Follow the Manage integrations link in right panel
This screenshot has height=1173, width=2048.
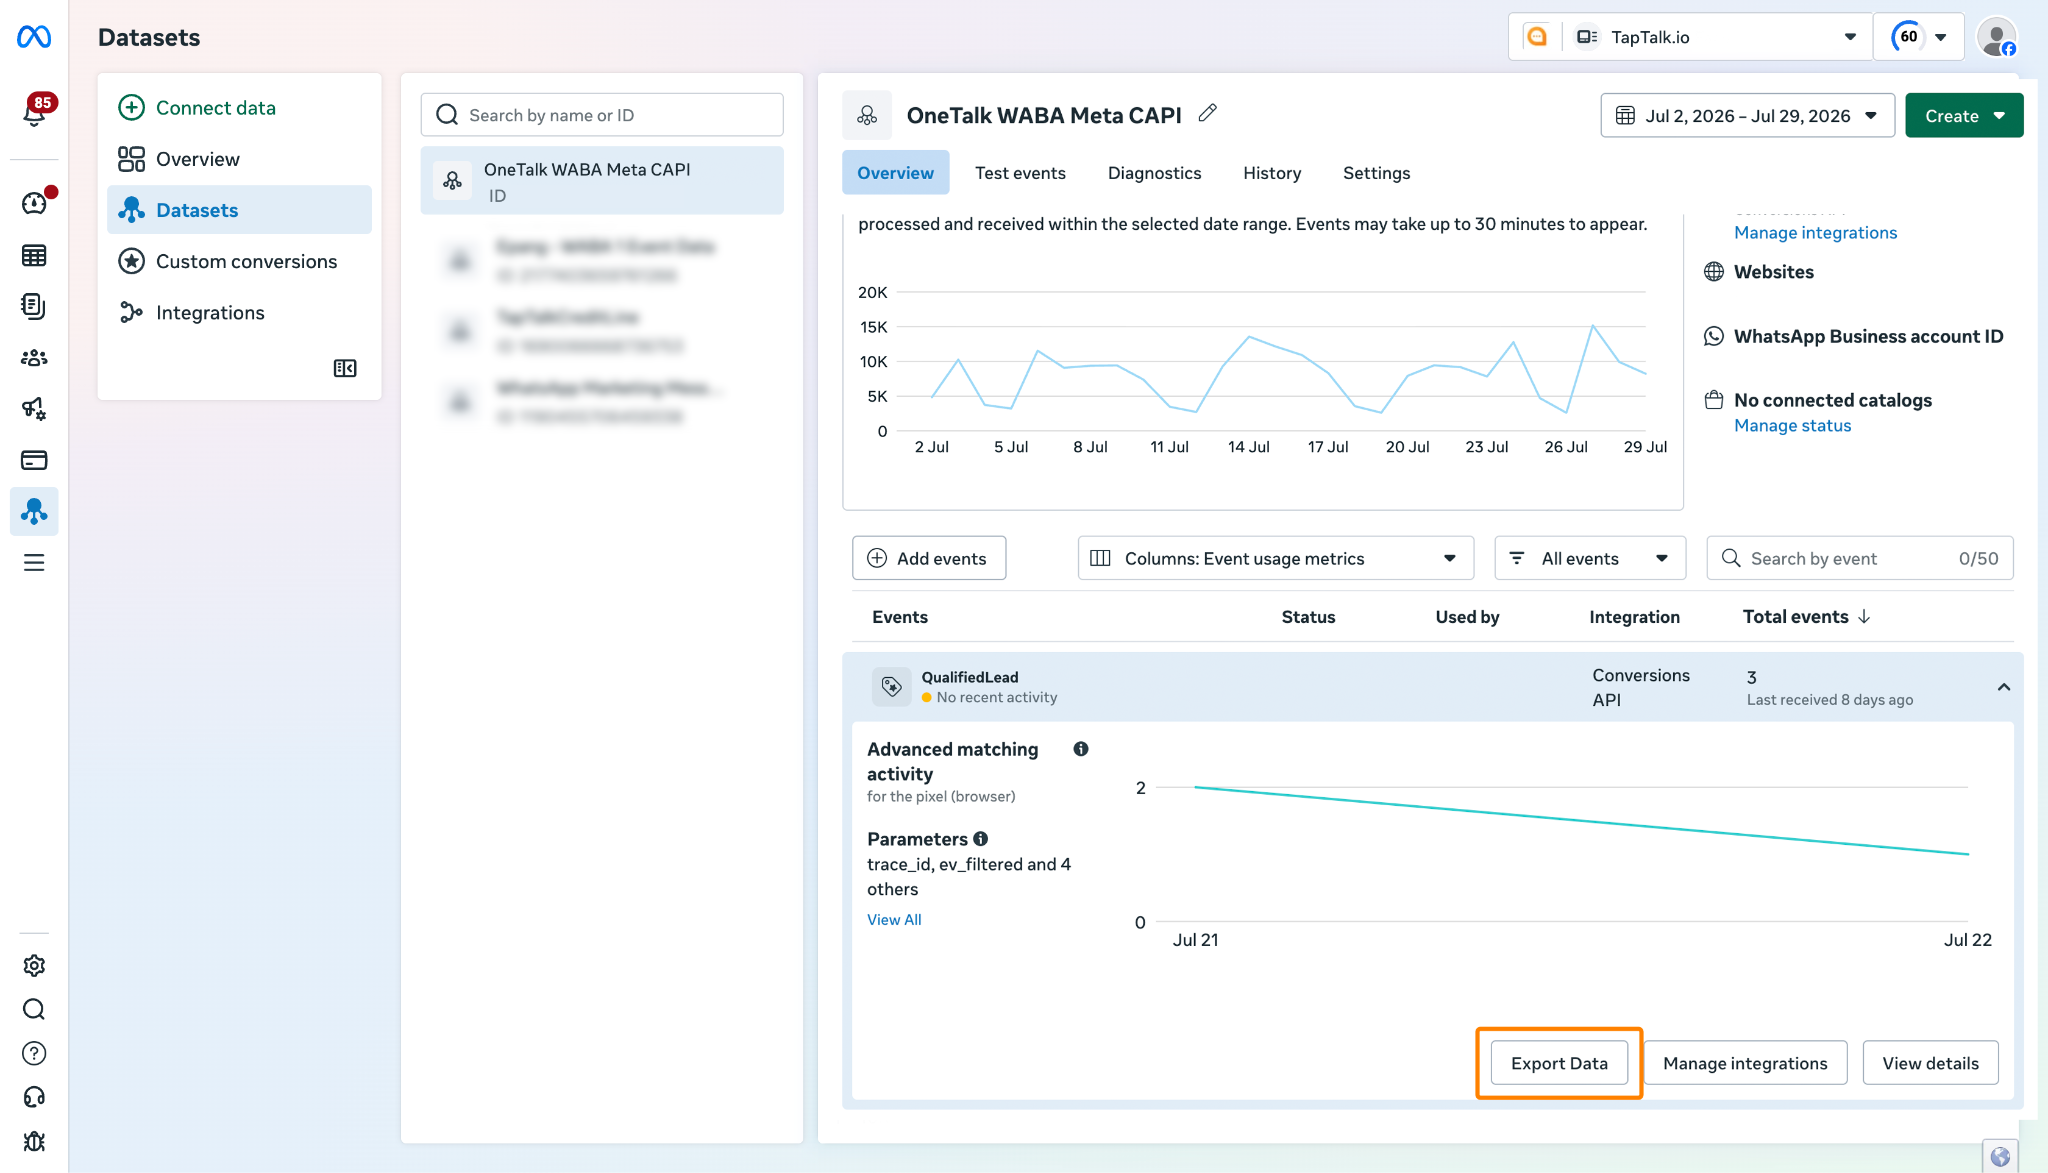pyautogui.click(x=1815, y=233)
